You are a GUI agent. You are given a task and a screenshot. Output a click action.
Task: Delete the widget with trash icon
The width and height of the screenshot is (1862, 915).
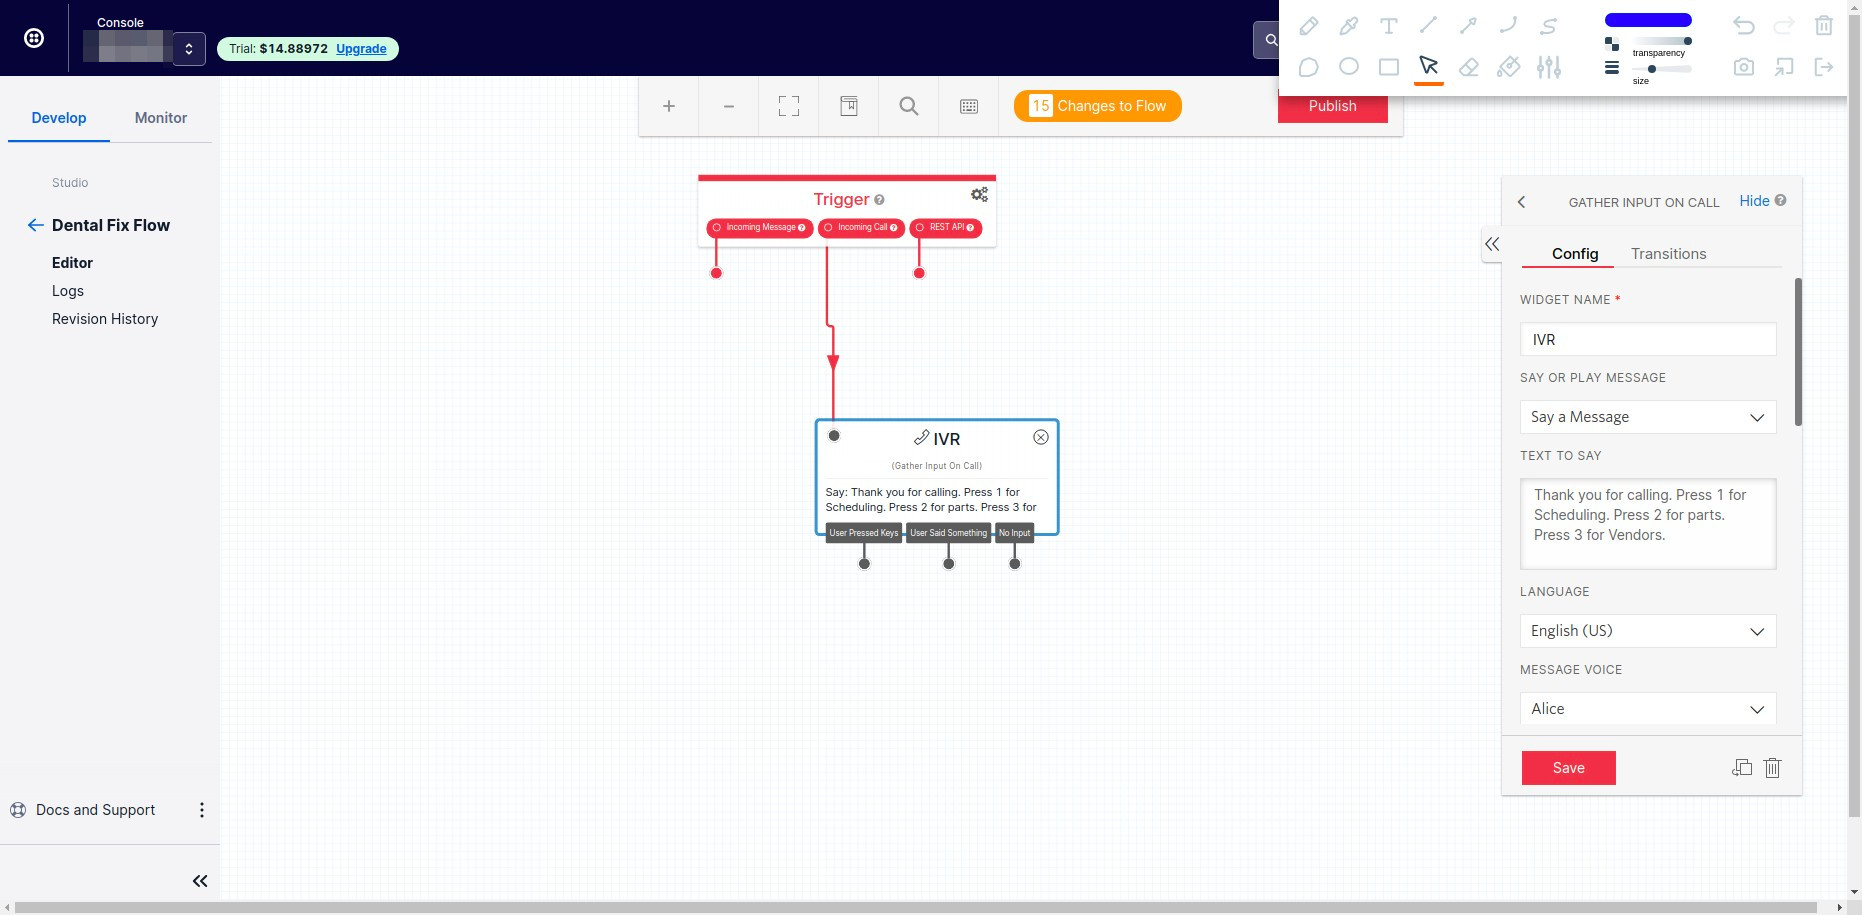1773,768
